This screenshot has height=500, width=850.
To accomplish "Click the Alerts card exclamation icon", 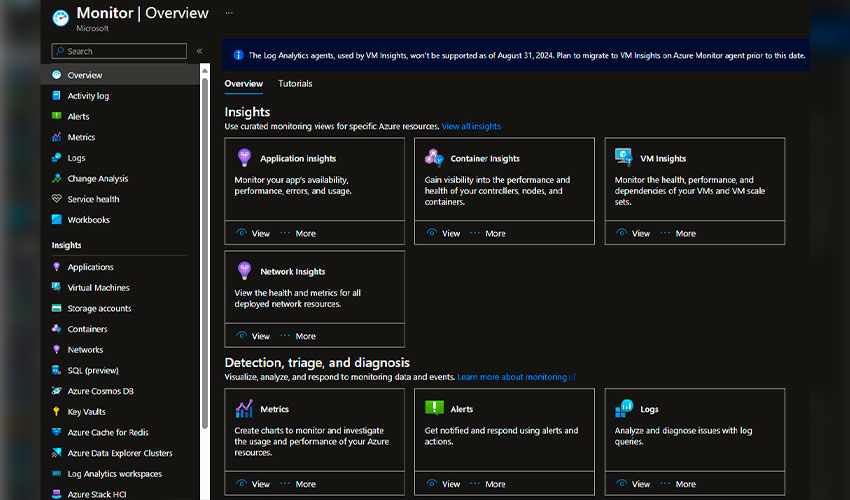I will [x=434, y=407].
